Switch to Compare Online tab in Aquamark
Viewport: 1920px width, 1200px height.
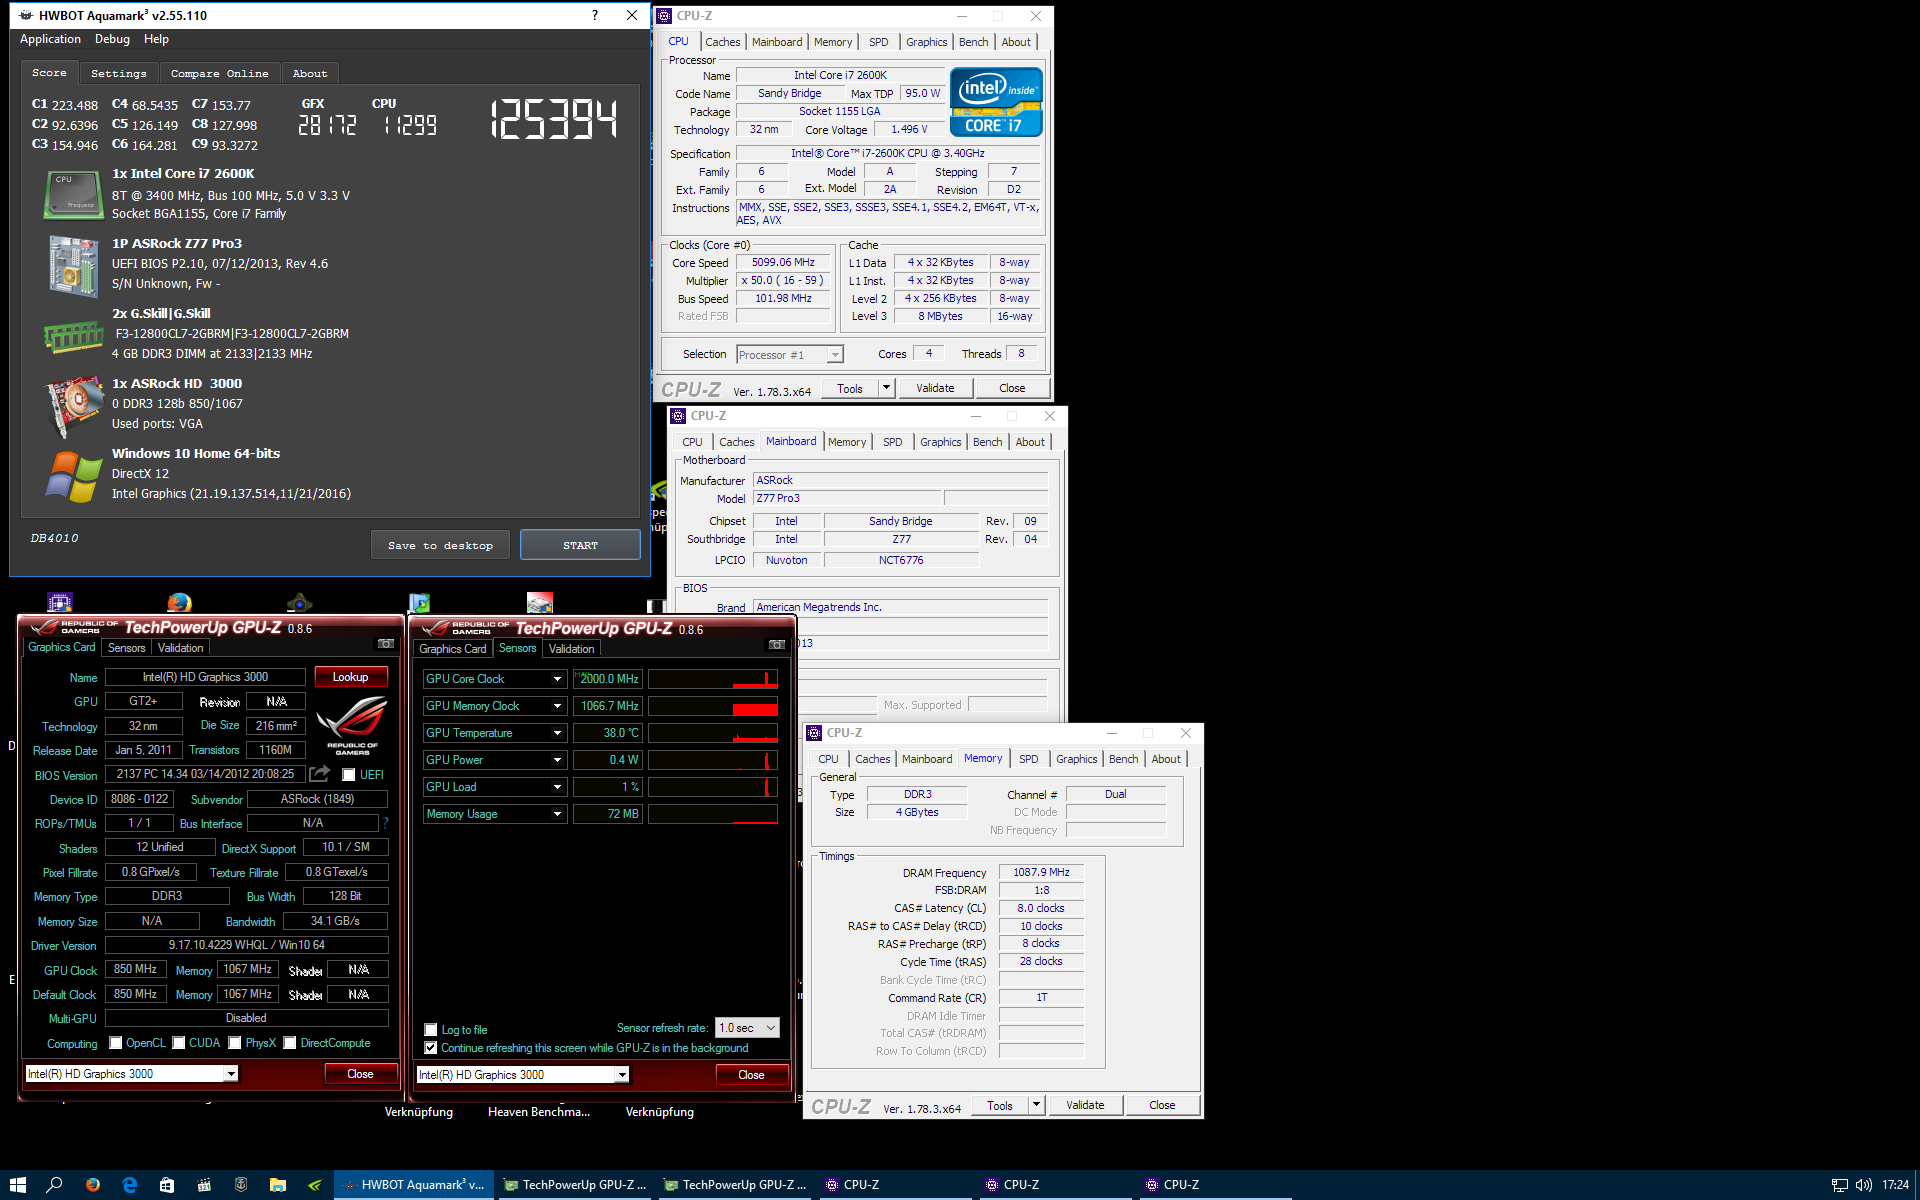coord(219,74)
